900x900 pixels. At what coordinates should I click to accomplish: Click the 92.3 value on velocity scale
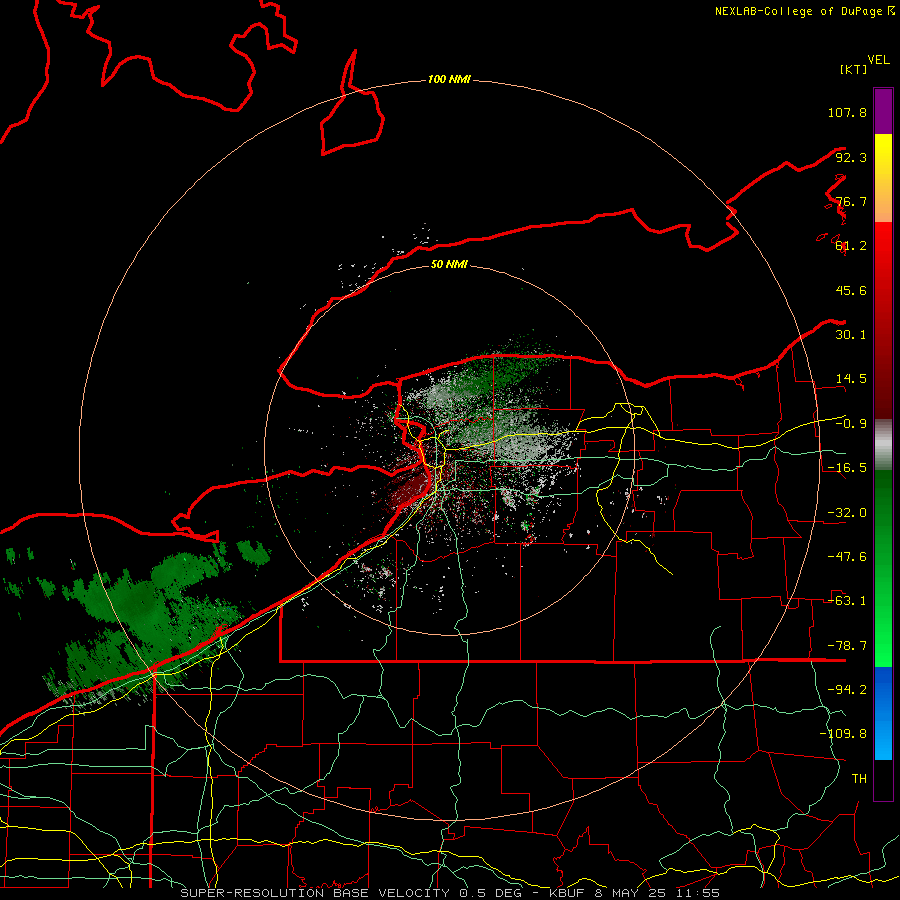[x=851, y=157]
